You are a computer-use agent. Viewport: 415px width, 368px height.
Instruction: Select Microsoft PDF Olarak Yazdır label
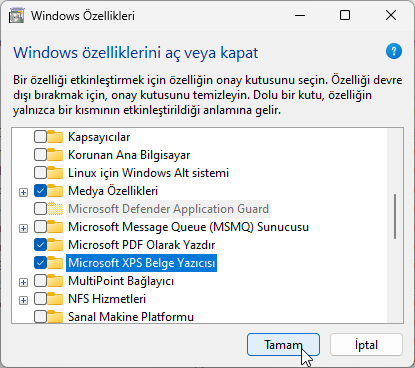click(x=142, y=245)
